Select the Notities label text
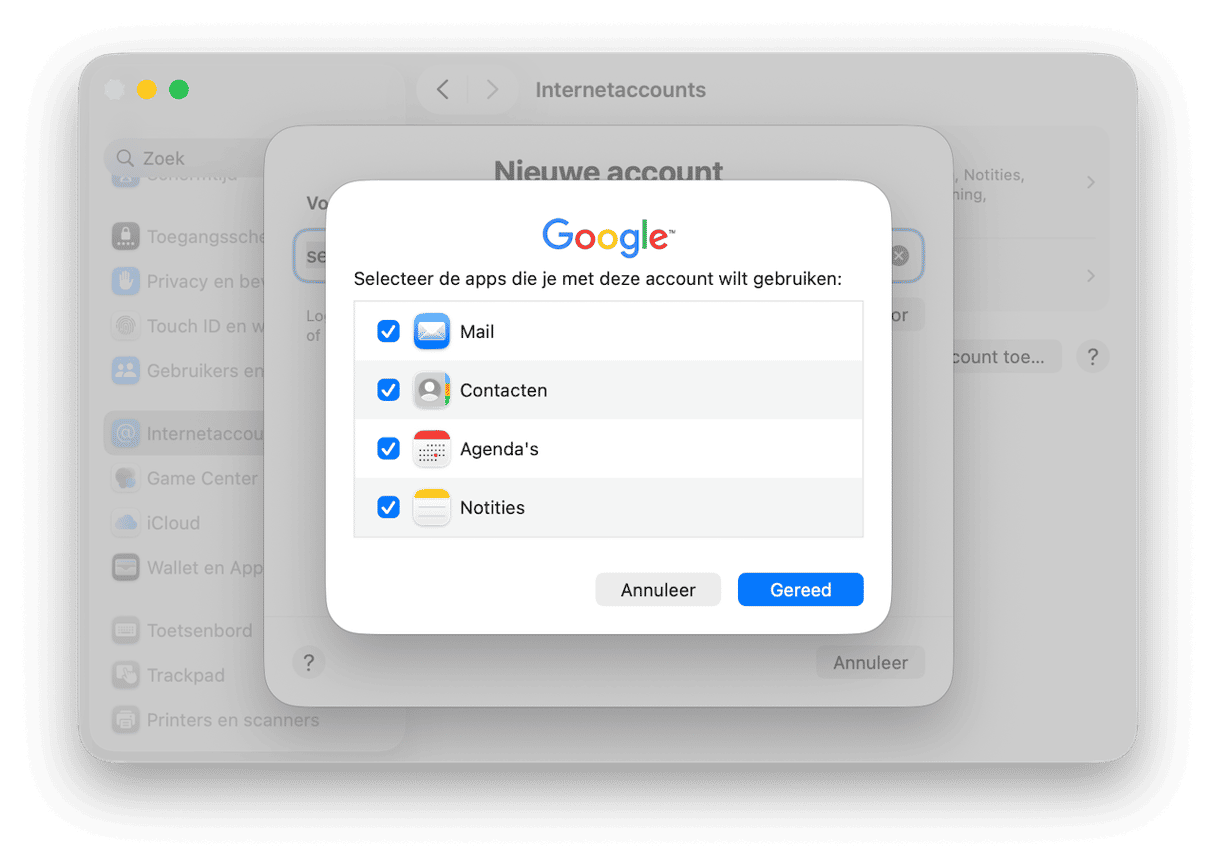The height and width of the screenshot is (866, 1216). tap(492, 508)
